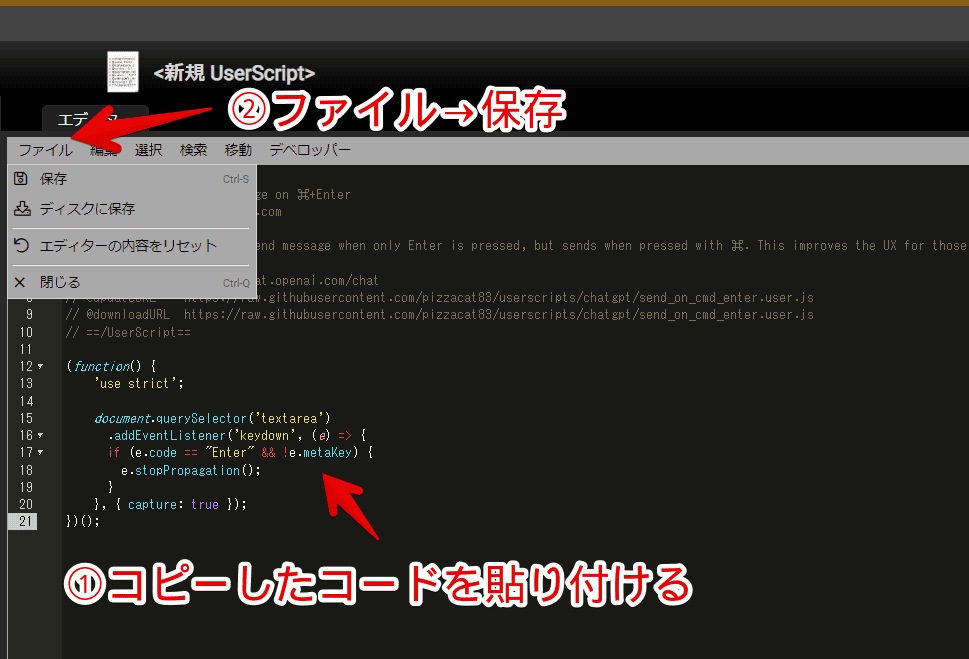Open the ファイル menu
The image size is (969, 659).
coord(45,150)
